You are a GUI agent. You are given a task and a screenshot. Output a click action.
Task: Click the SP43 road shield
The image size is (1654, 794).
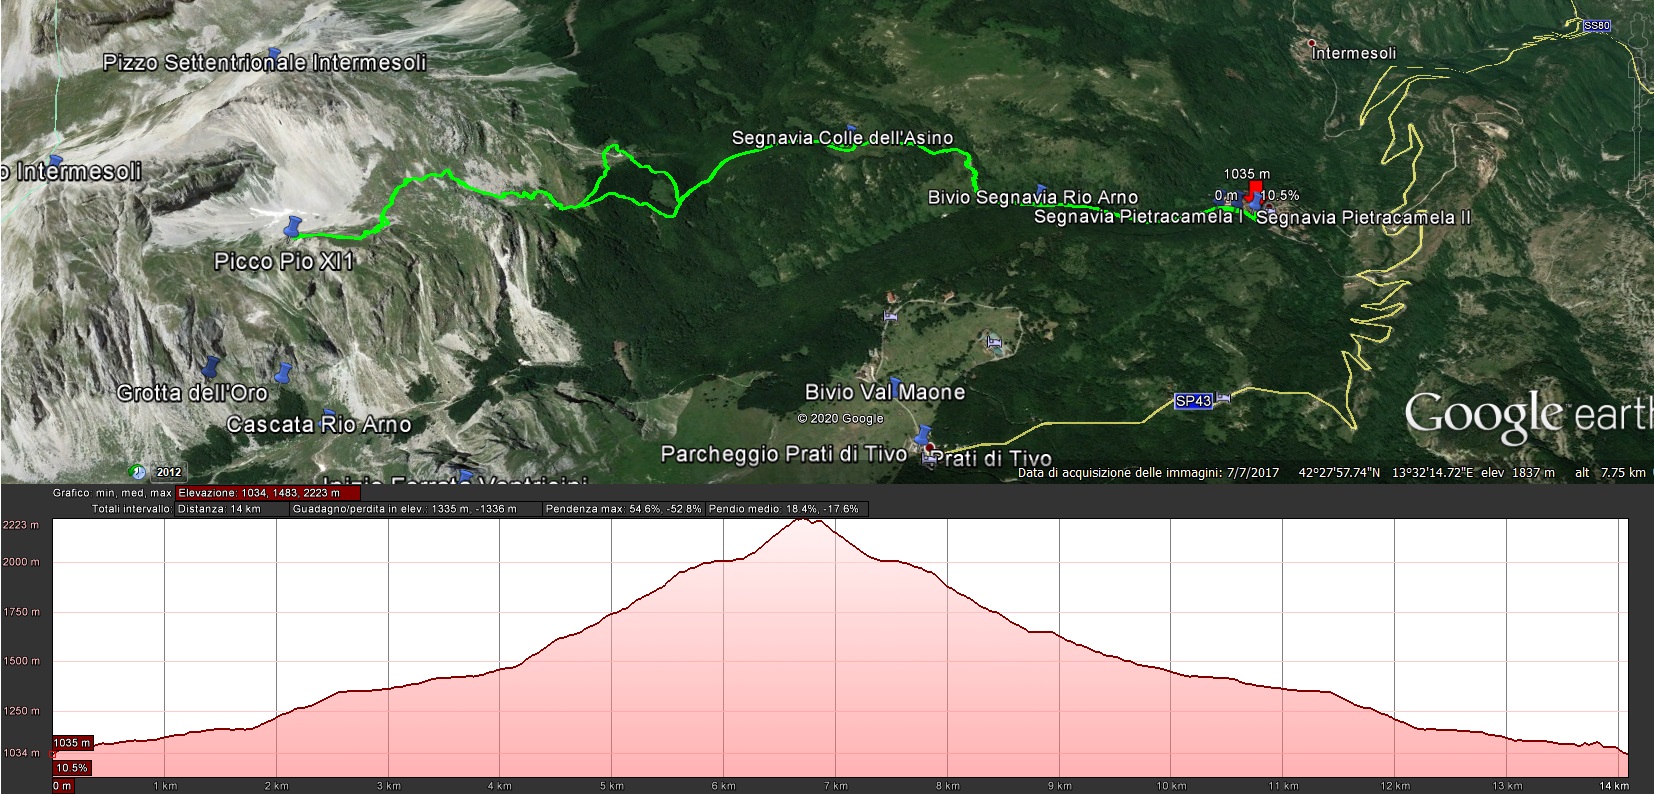tap(1193, 401)
